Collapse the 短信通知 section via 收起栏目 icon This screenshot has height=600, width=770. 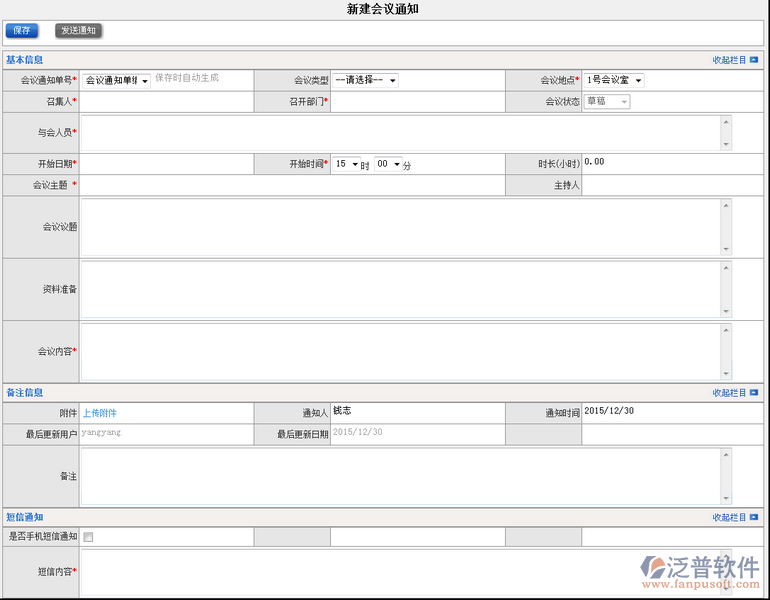(753, 517)
